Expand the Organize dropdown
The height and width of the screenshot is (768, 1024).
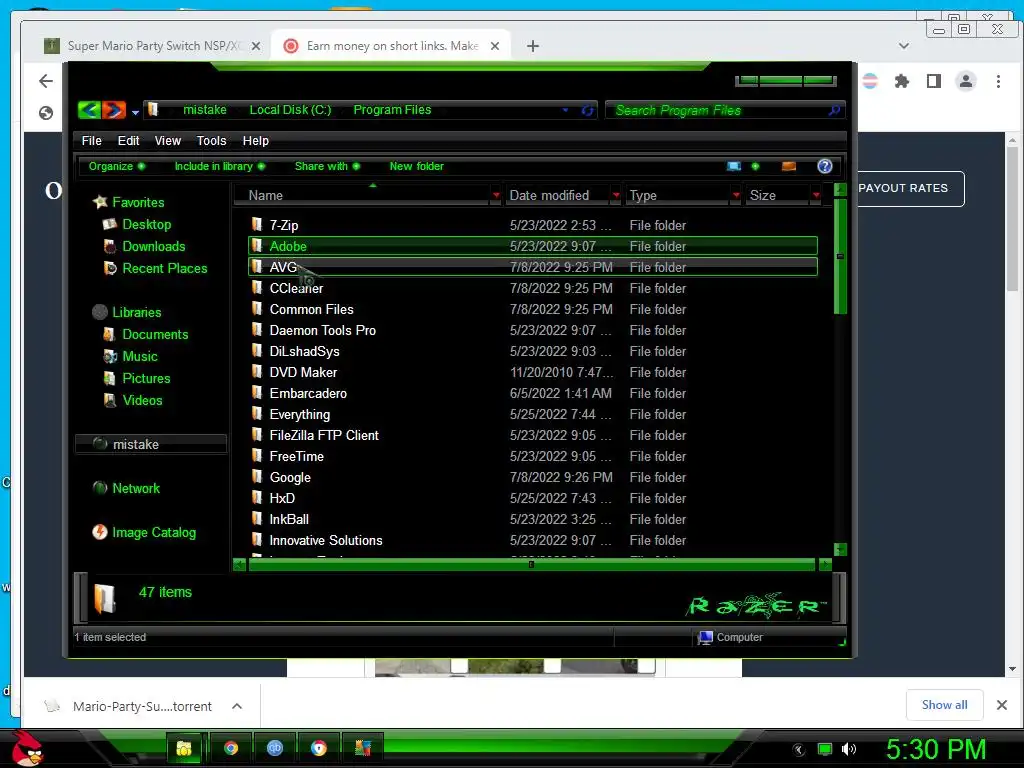click(x=116, y=166)
